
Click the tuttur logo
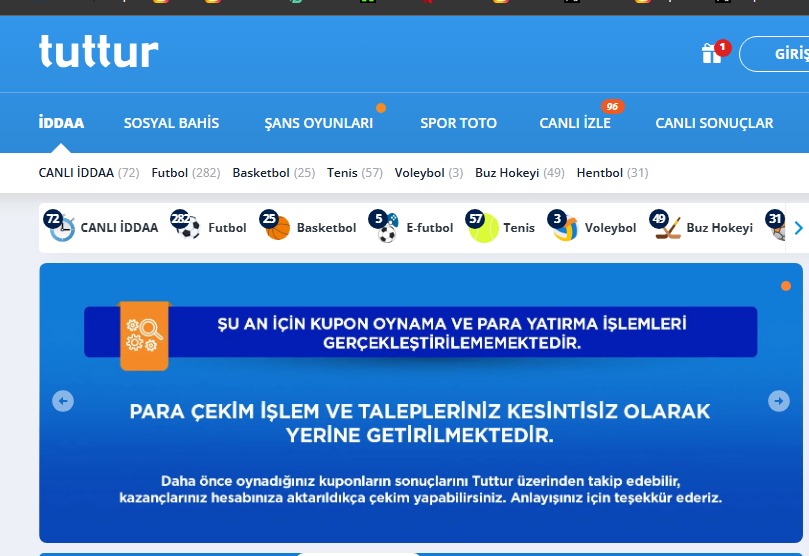(x=99, y=52)
